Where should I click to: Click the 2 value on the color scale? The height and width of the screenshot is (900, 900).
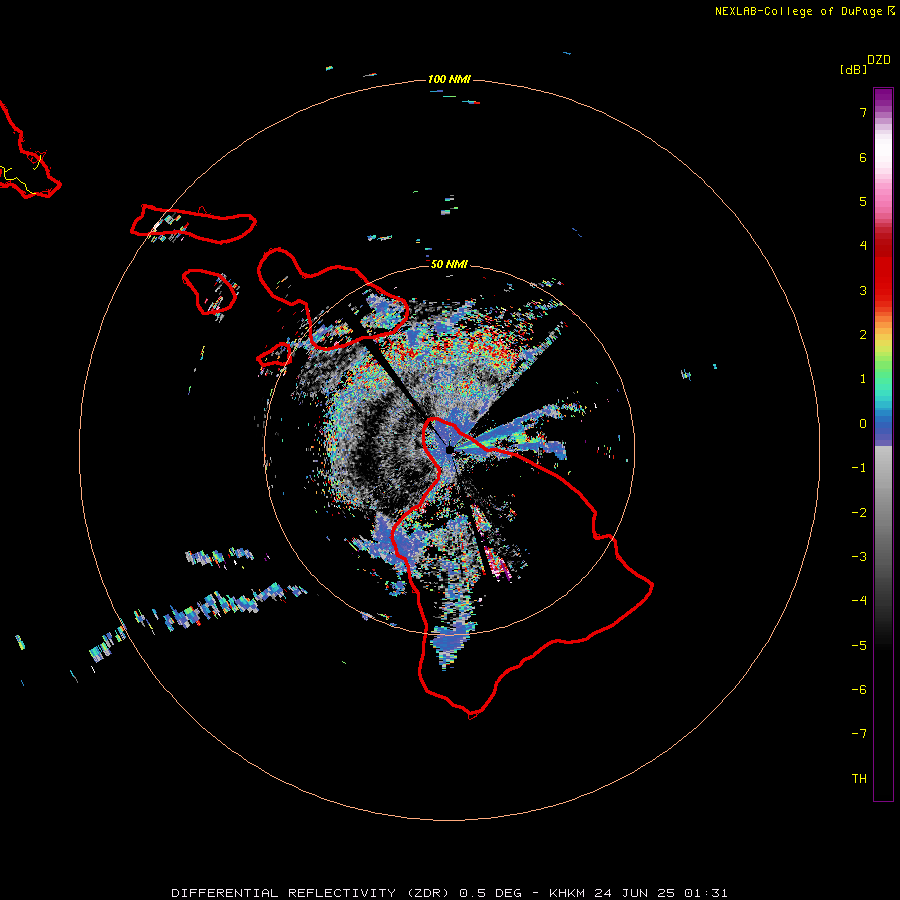[x=863, y=335]
